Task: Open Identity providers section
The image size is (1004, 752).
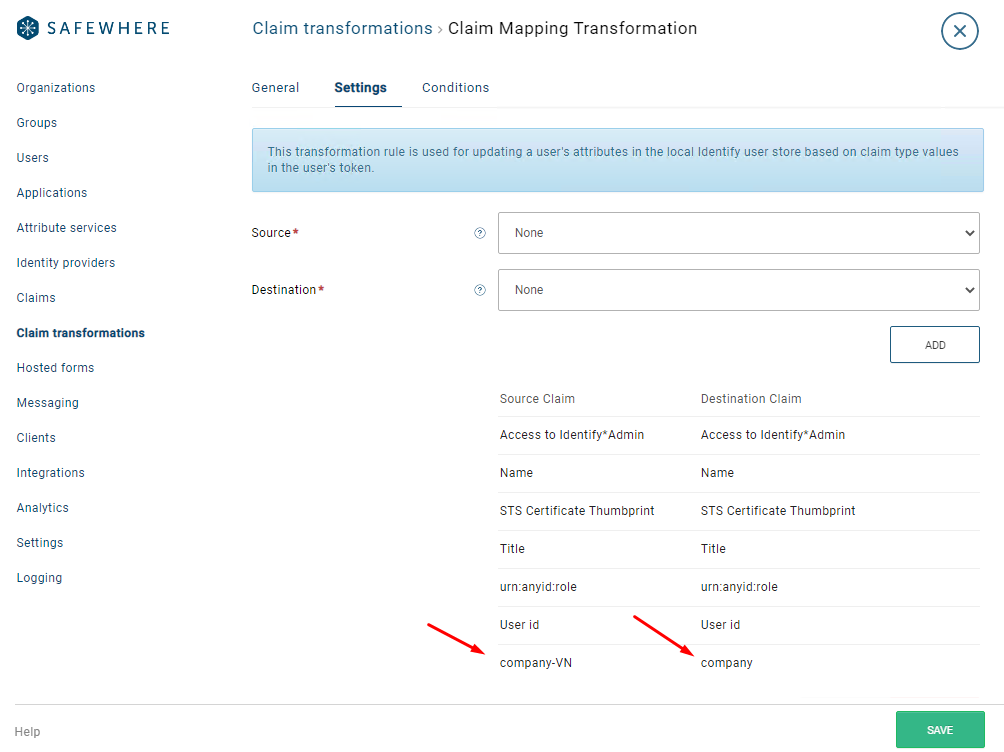Action: click(x=66, y=263)
